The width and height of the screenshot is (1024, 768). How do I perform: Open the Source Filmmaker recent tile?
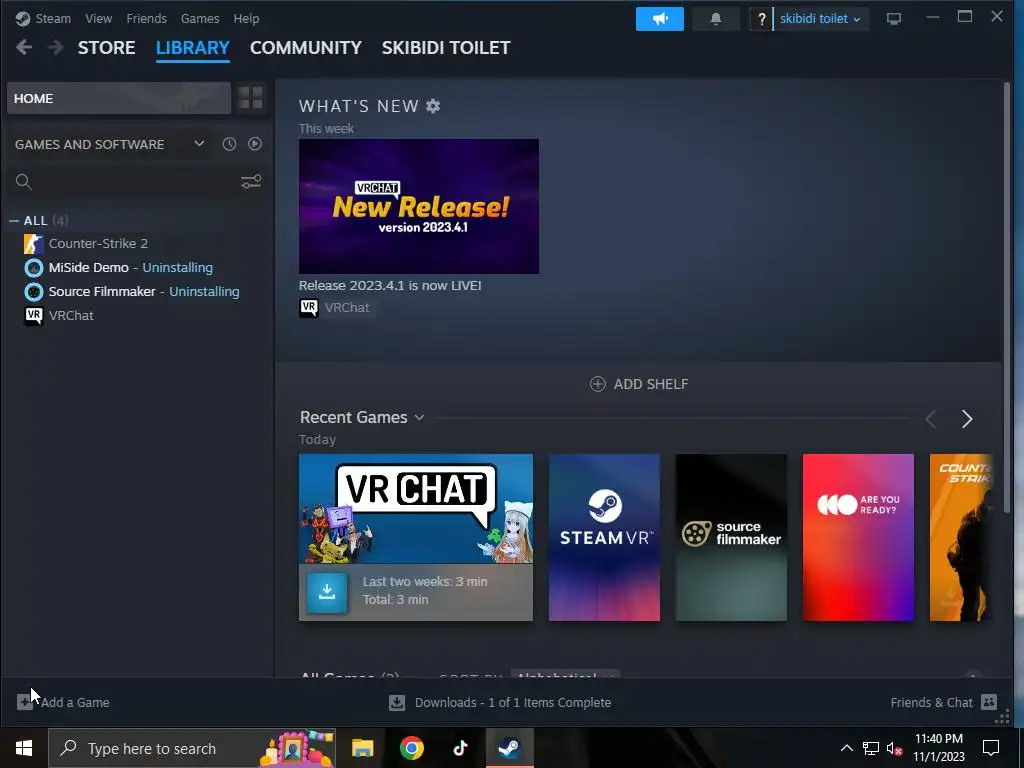coord(731,537)
